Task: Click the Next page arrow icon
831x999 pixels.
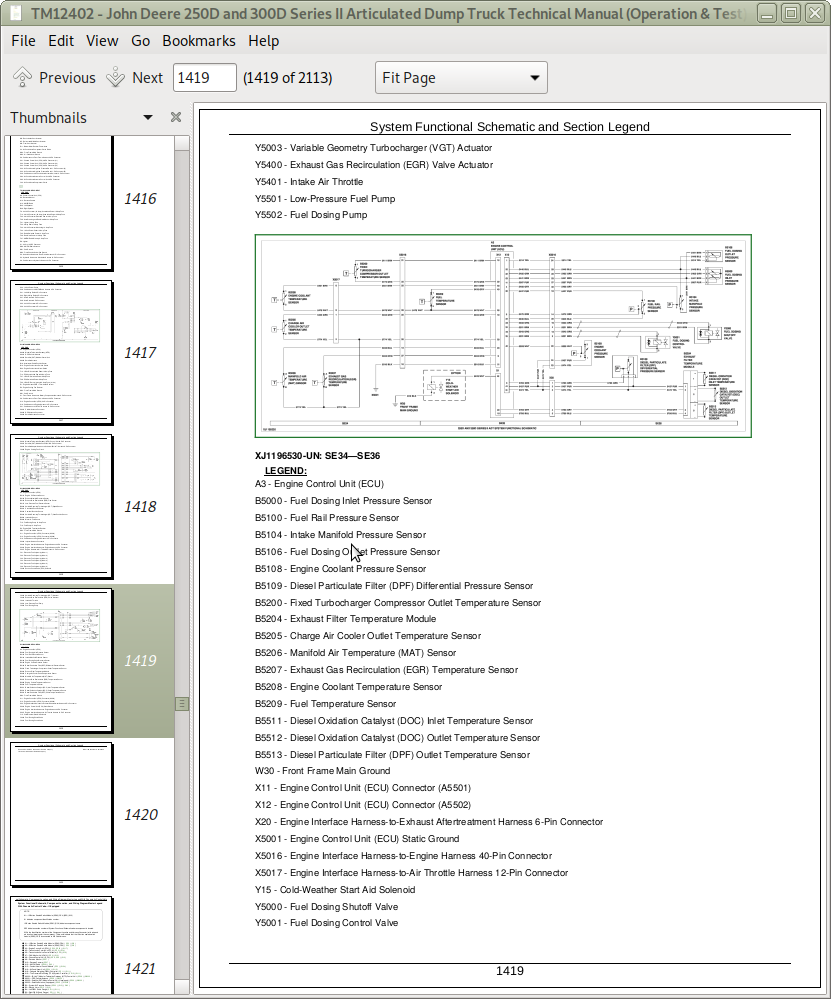Action: click(115, 78)
